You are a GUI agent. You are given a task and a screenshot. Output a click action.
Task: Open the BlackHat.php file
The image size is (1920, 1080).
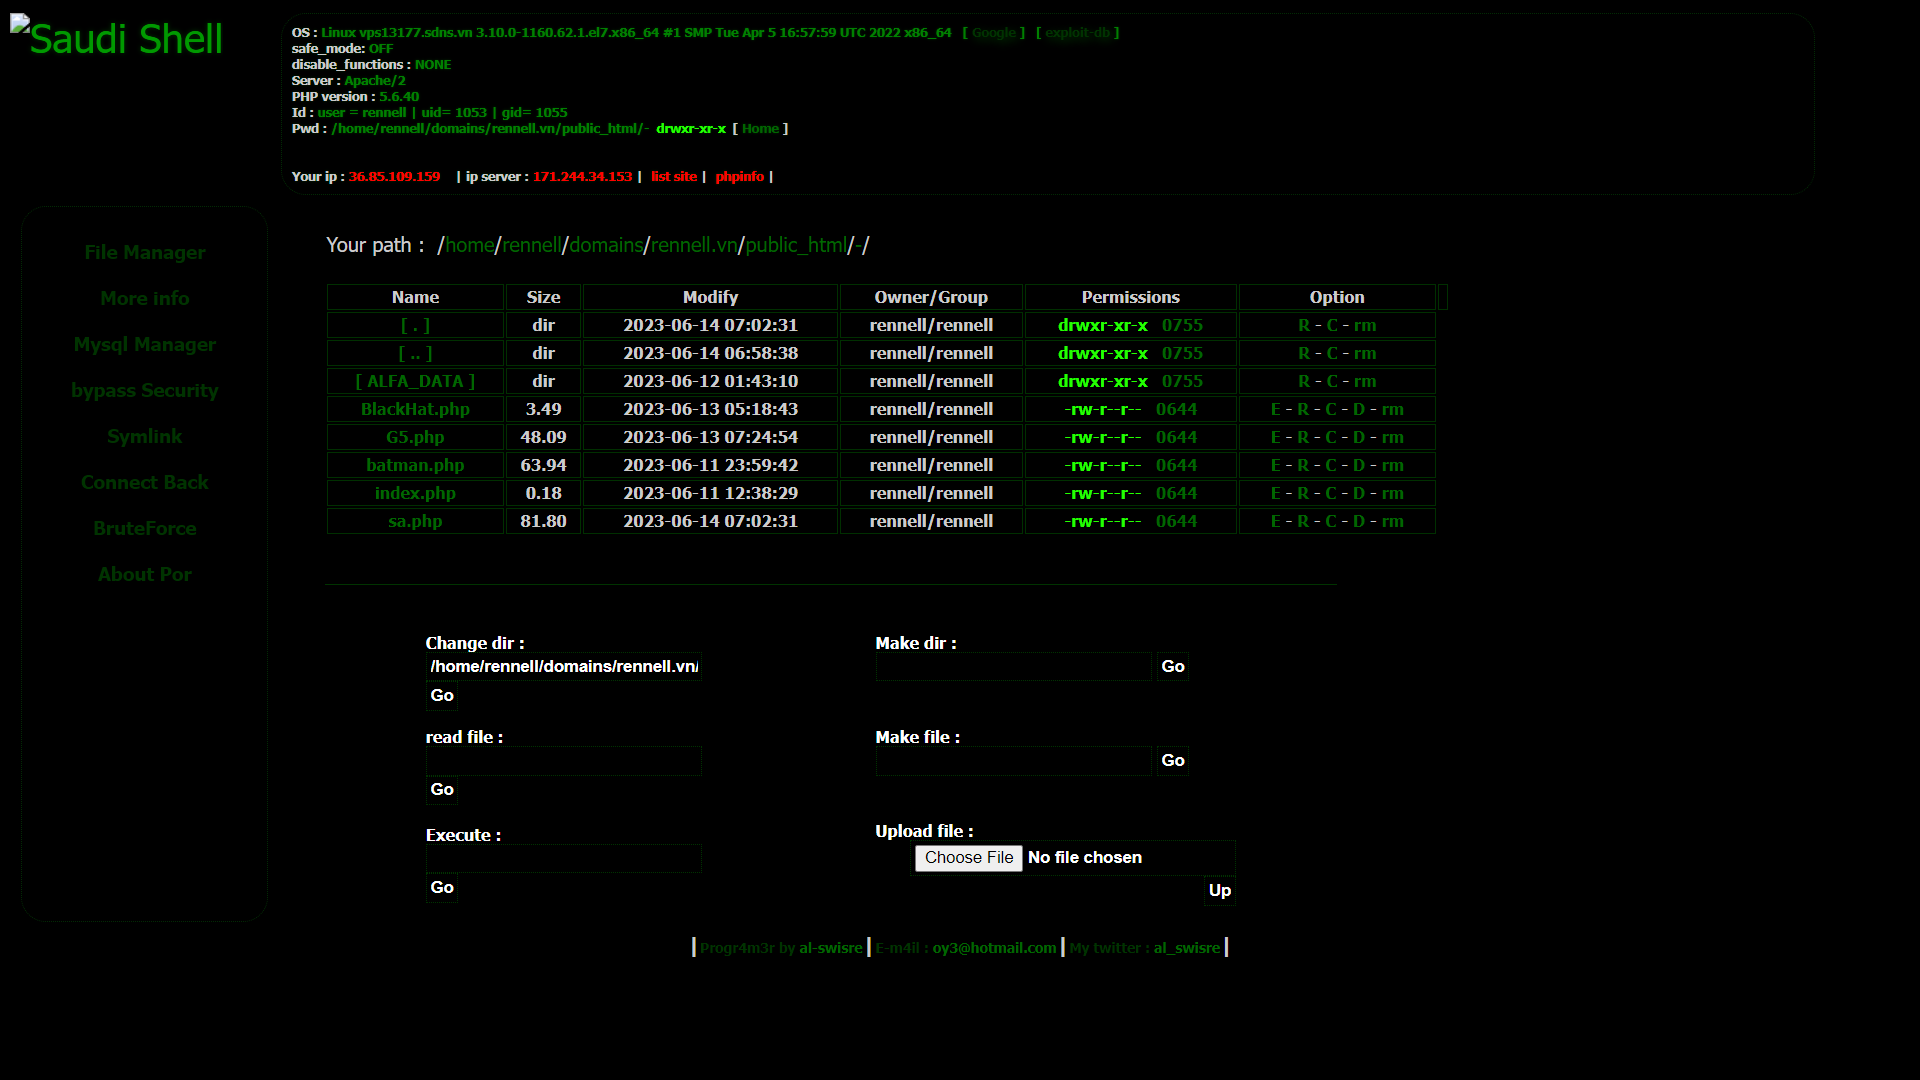pyautogui.click(x=415, y=410)
